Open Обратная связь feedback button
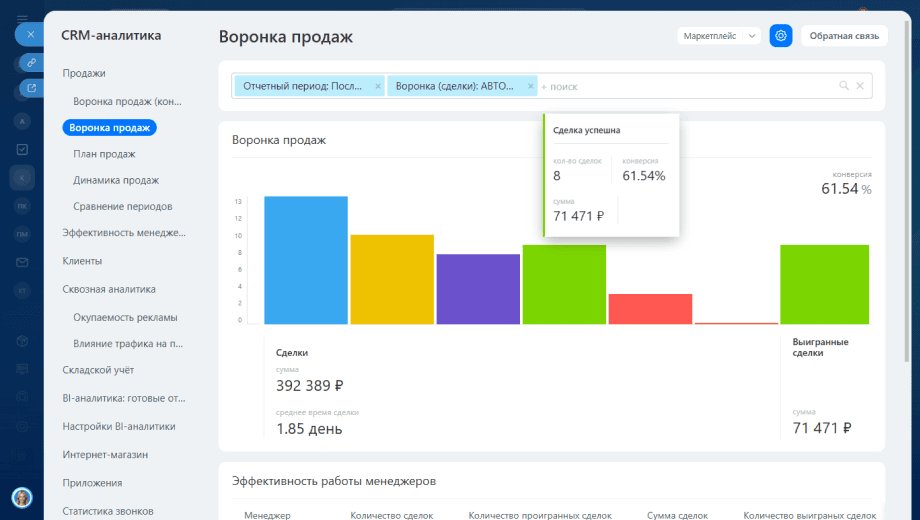 [844, 36]
